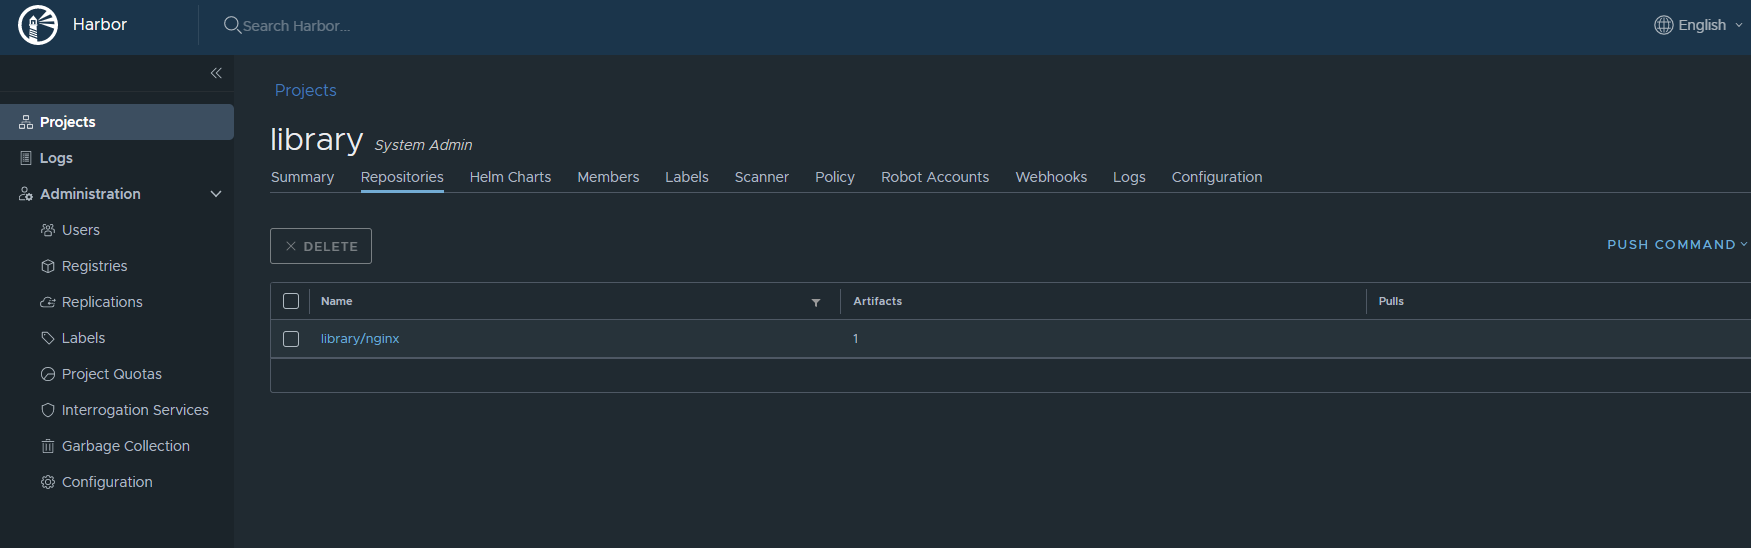1751x548 pixels.
Task: Open the library/nginx repository link
Action: (x=360, y=339)
